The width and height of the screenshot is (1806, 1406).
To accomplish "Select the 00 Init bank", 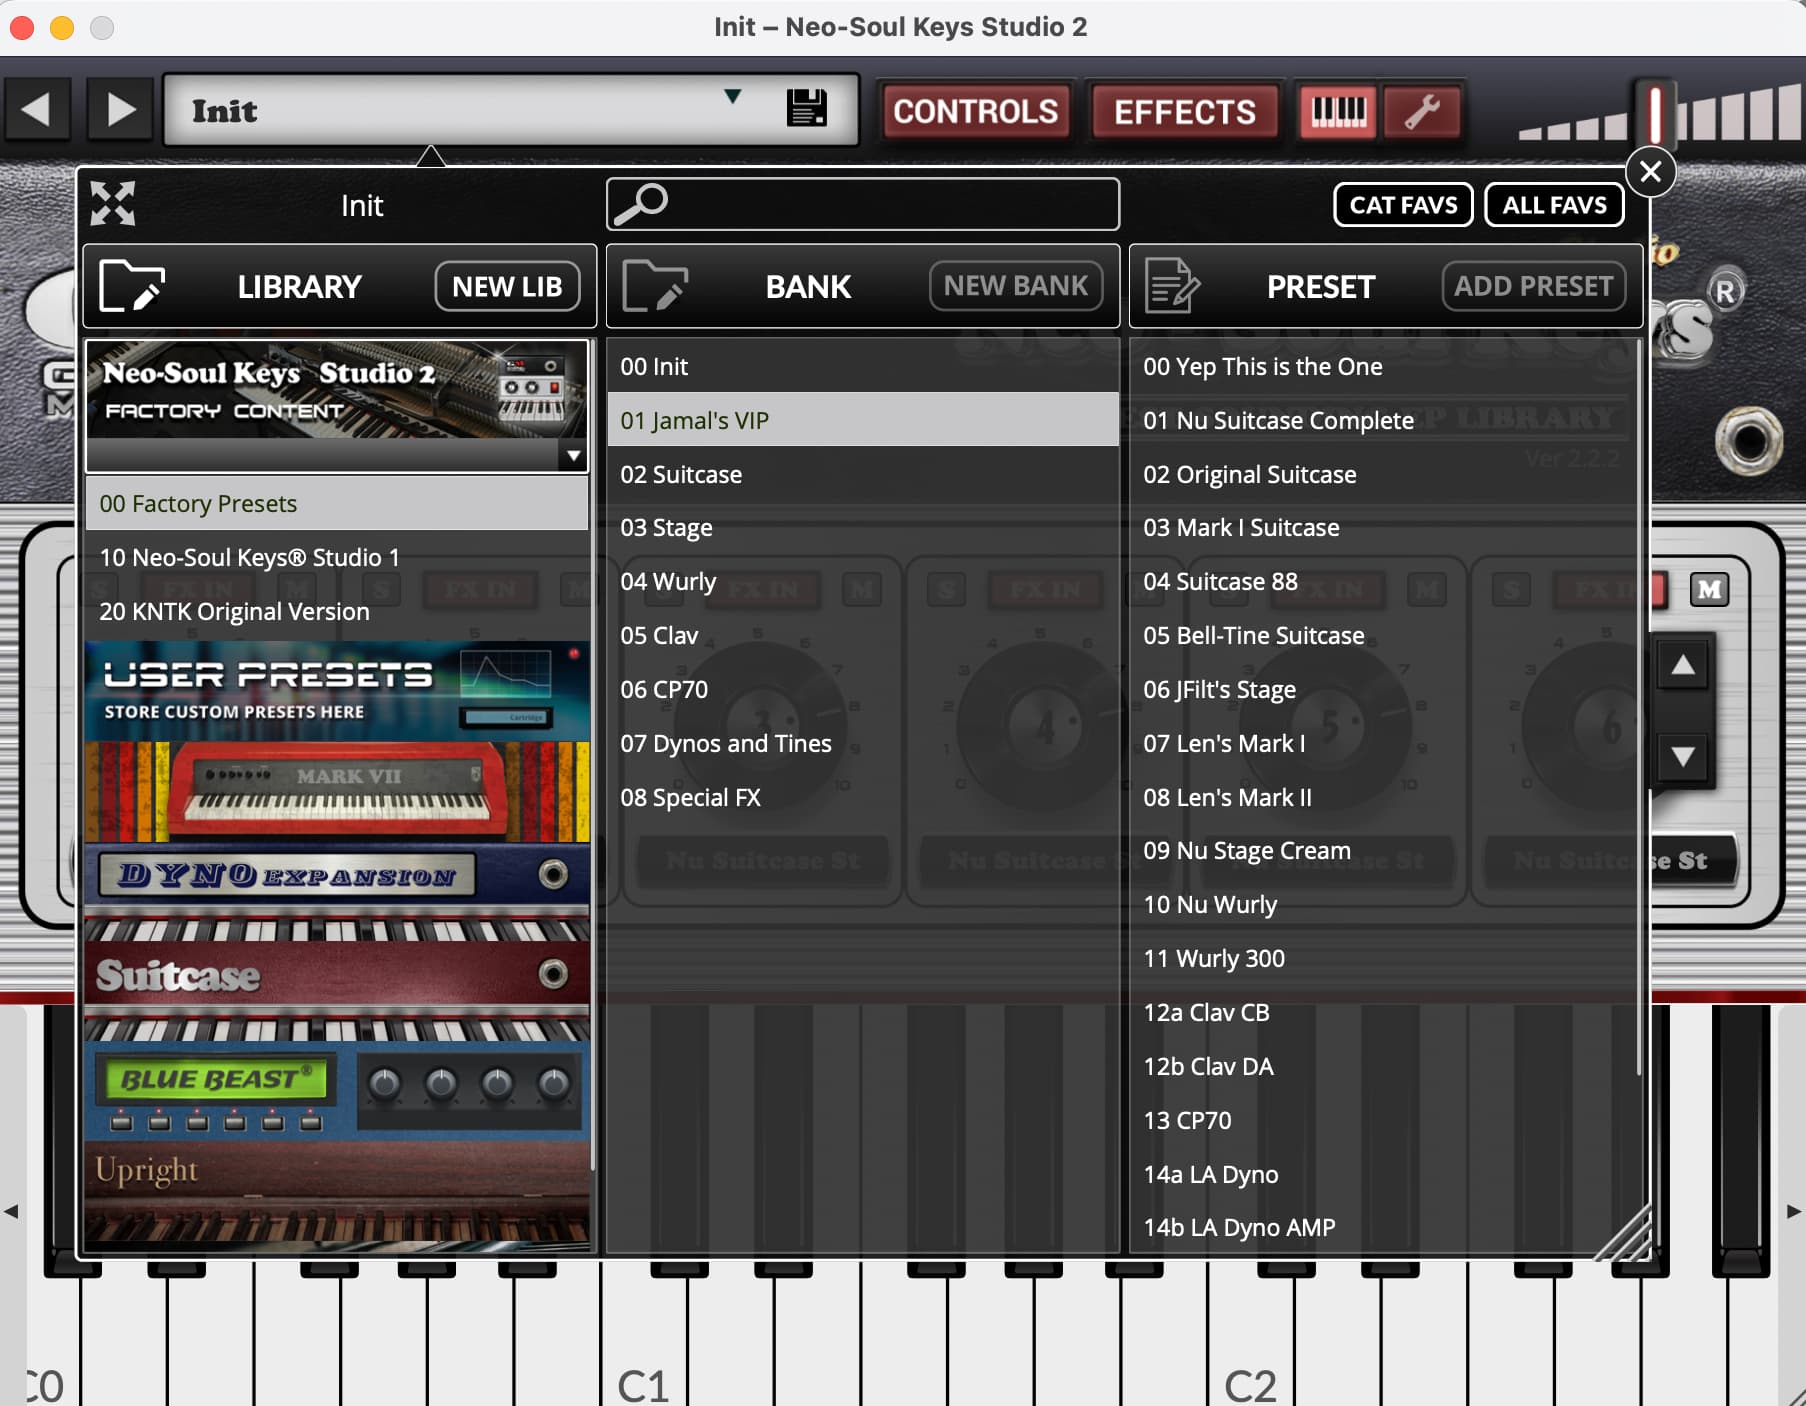I will (x=863, y=366).
